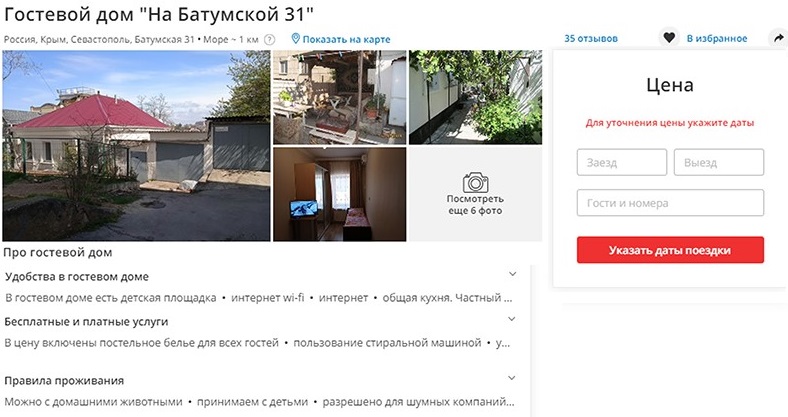Expand Удобства в гостевом доме section
This screenshot has width=788, height=417.
(x=512, y=274)
